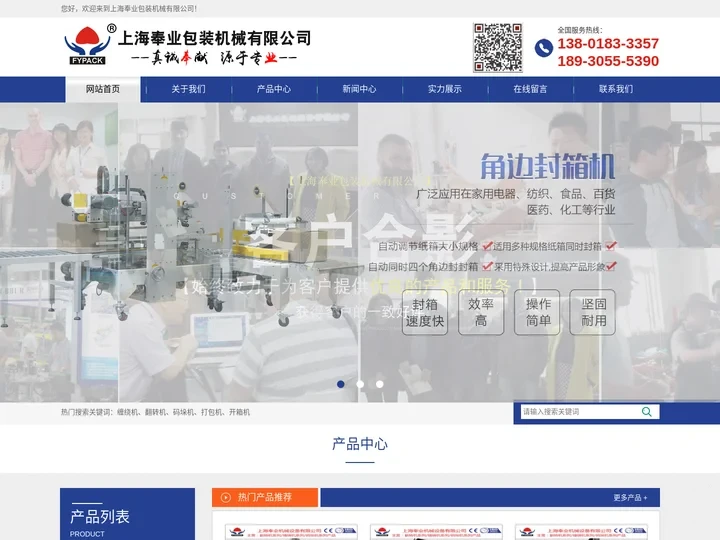Click the play icon beside 热门产品推荐
This screenshot has height=540, width=720.
tap(225, 497)
